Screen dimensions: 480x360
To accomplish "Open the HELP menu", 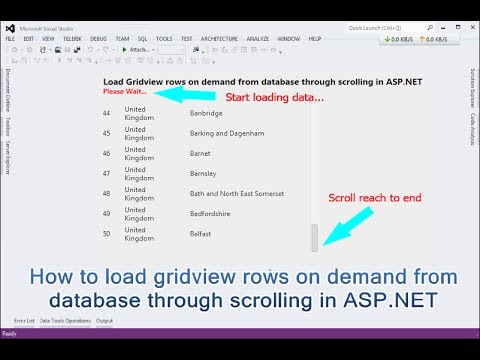I will [315, 39].
